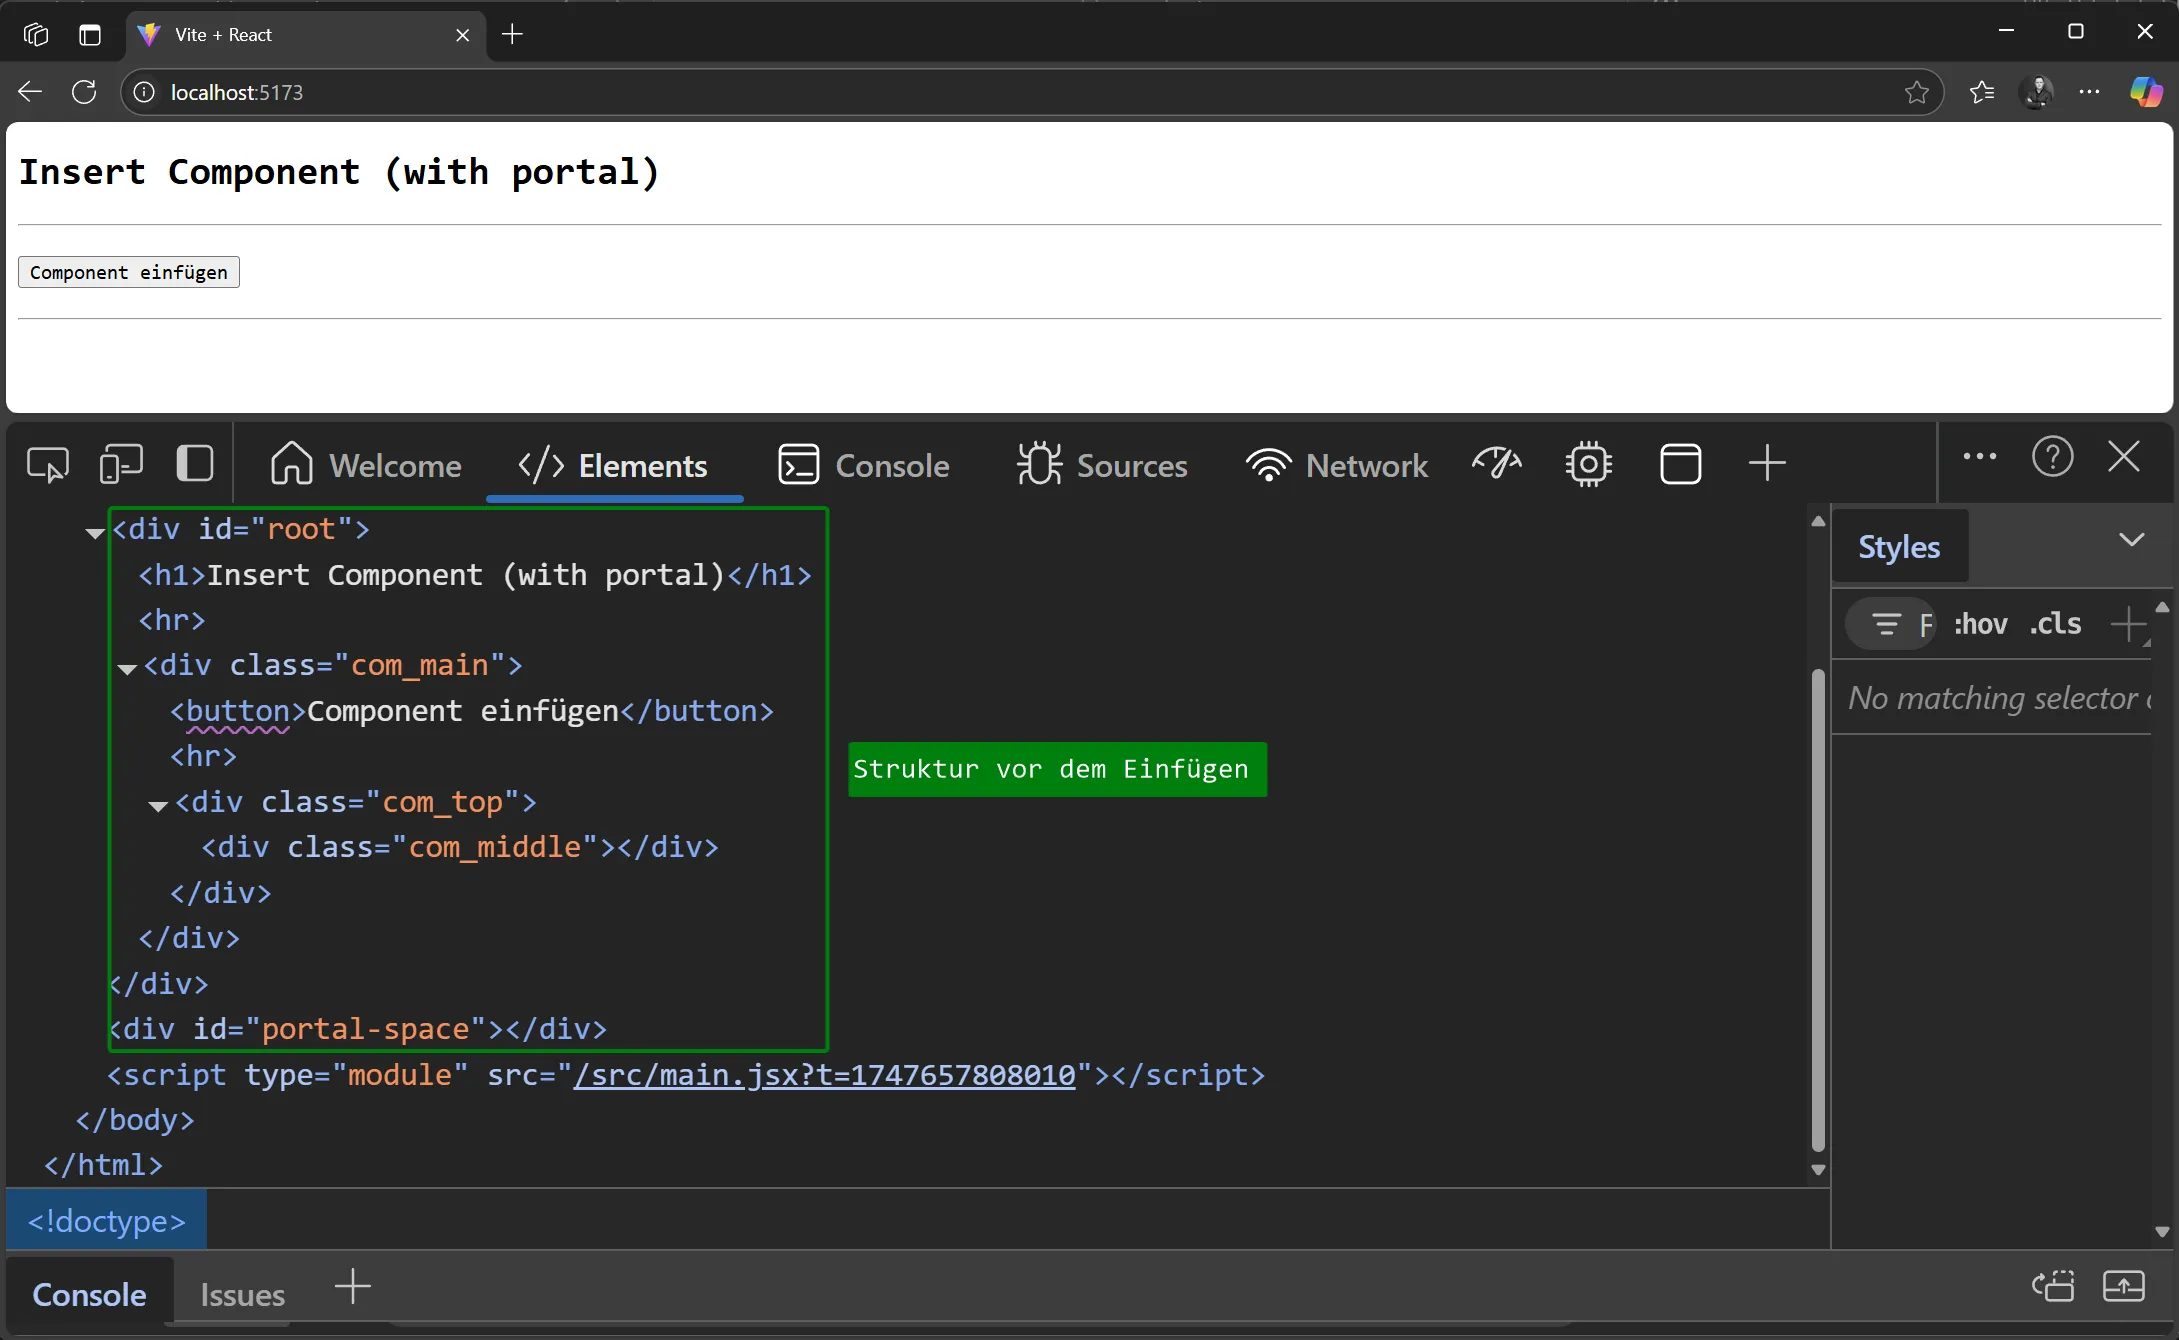Screen dimensions: 2179x1340
Task: Open the Issues drawer tab
Action: (242, 1294)
